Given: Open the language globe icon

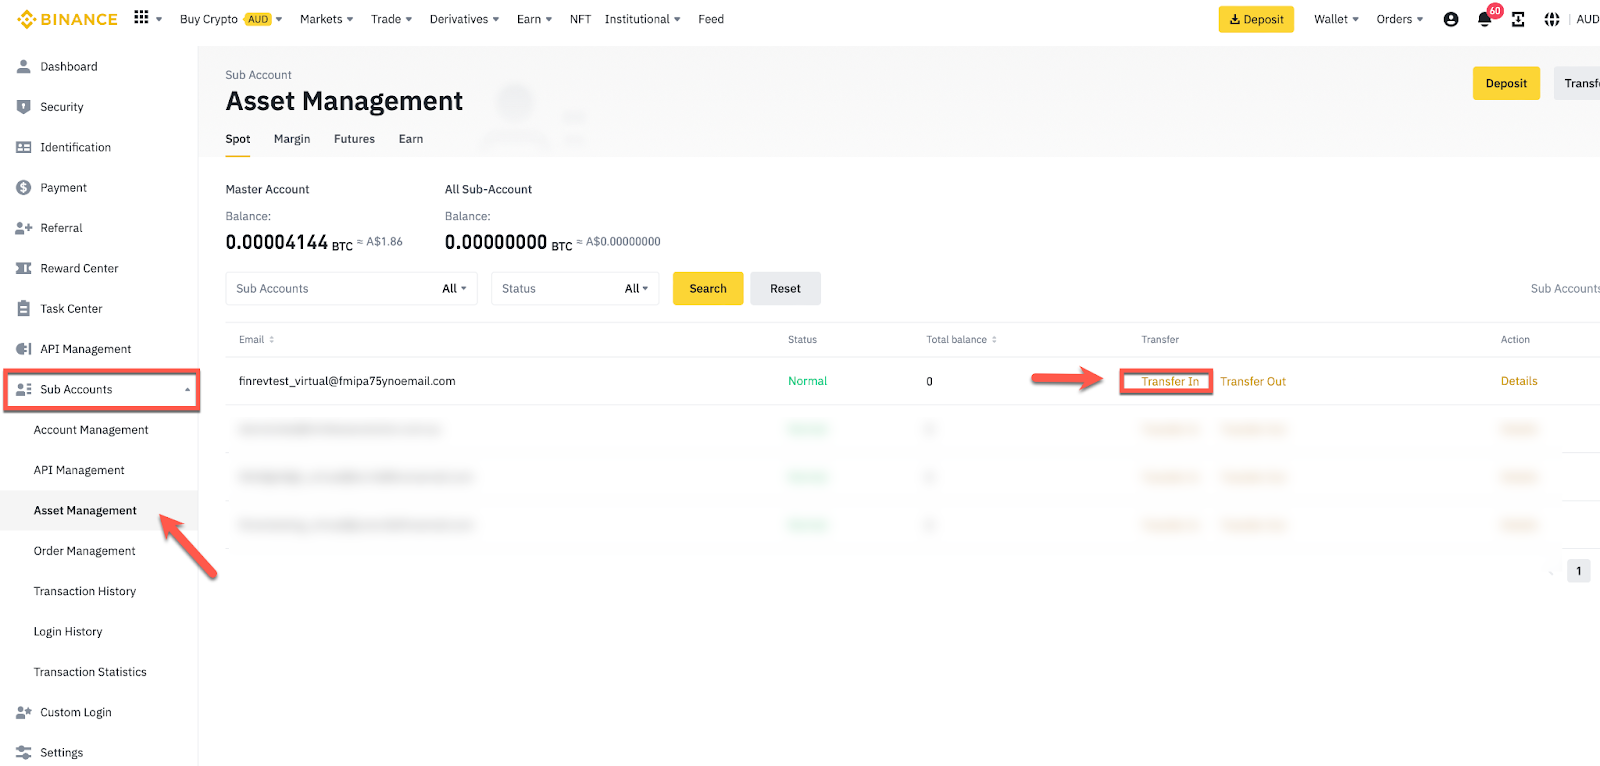Looking at the screenshot, I should [1552, 19].
